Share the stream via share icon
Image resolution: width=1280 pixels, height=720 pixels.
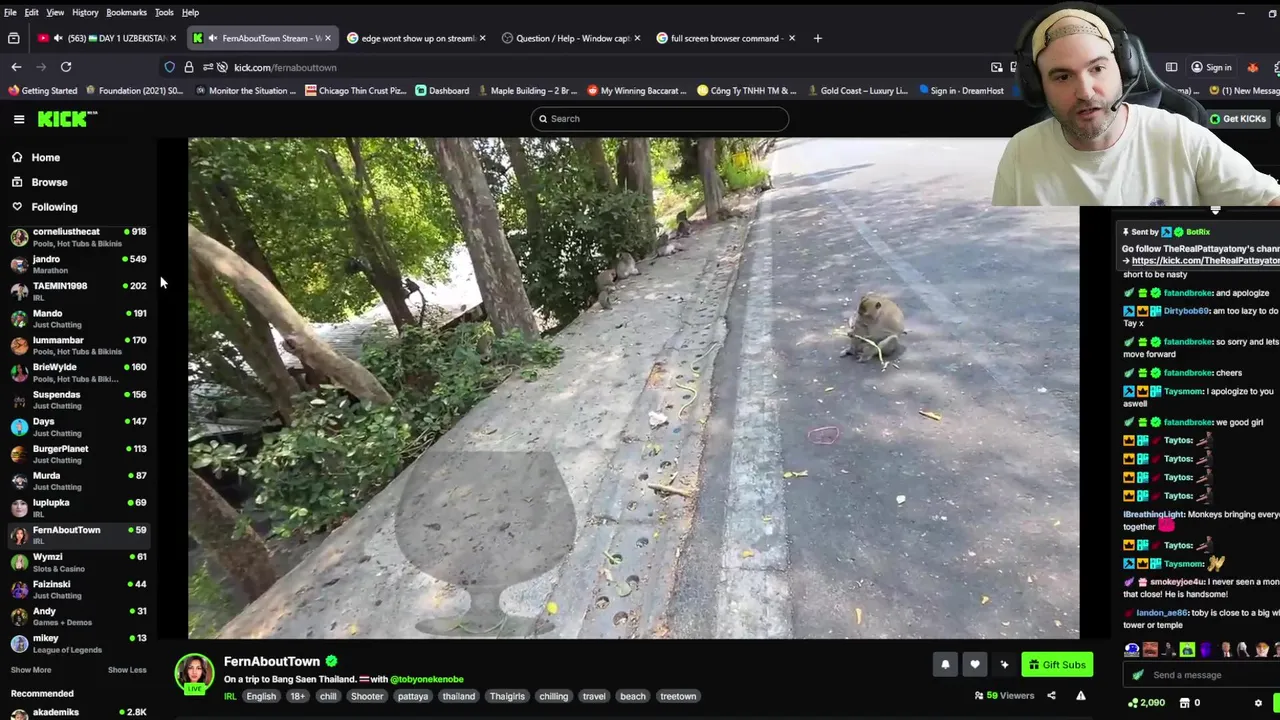(x=1051, y=696)
